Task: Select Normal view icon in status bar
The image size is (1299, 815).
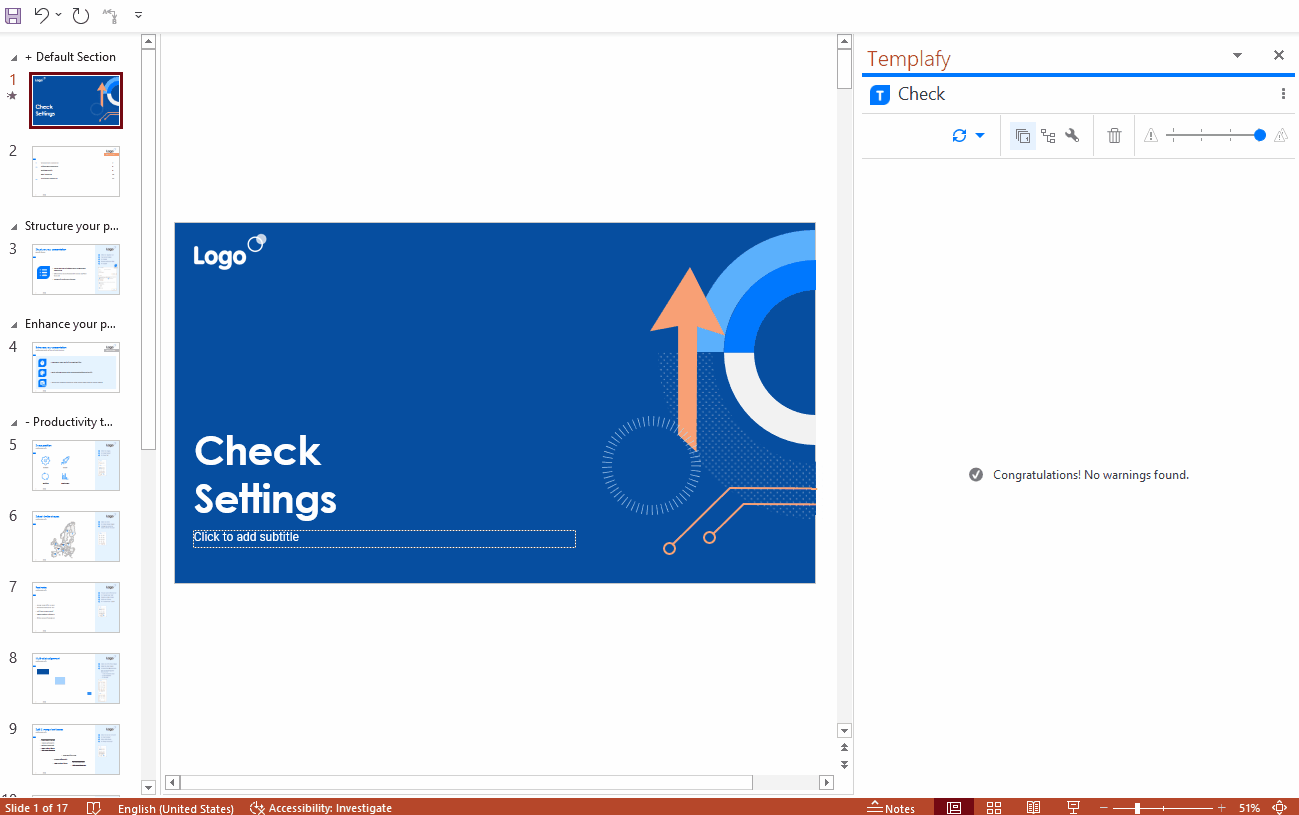Action: [x=953, y=807]
